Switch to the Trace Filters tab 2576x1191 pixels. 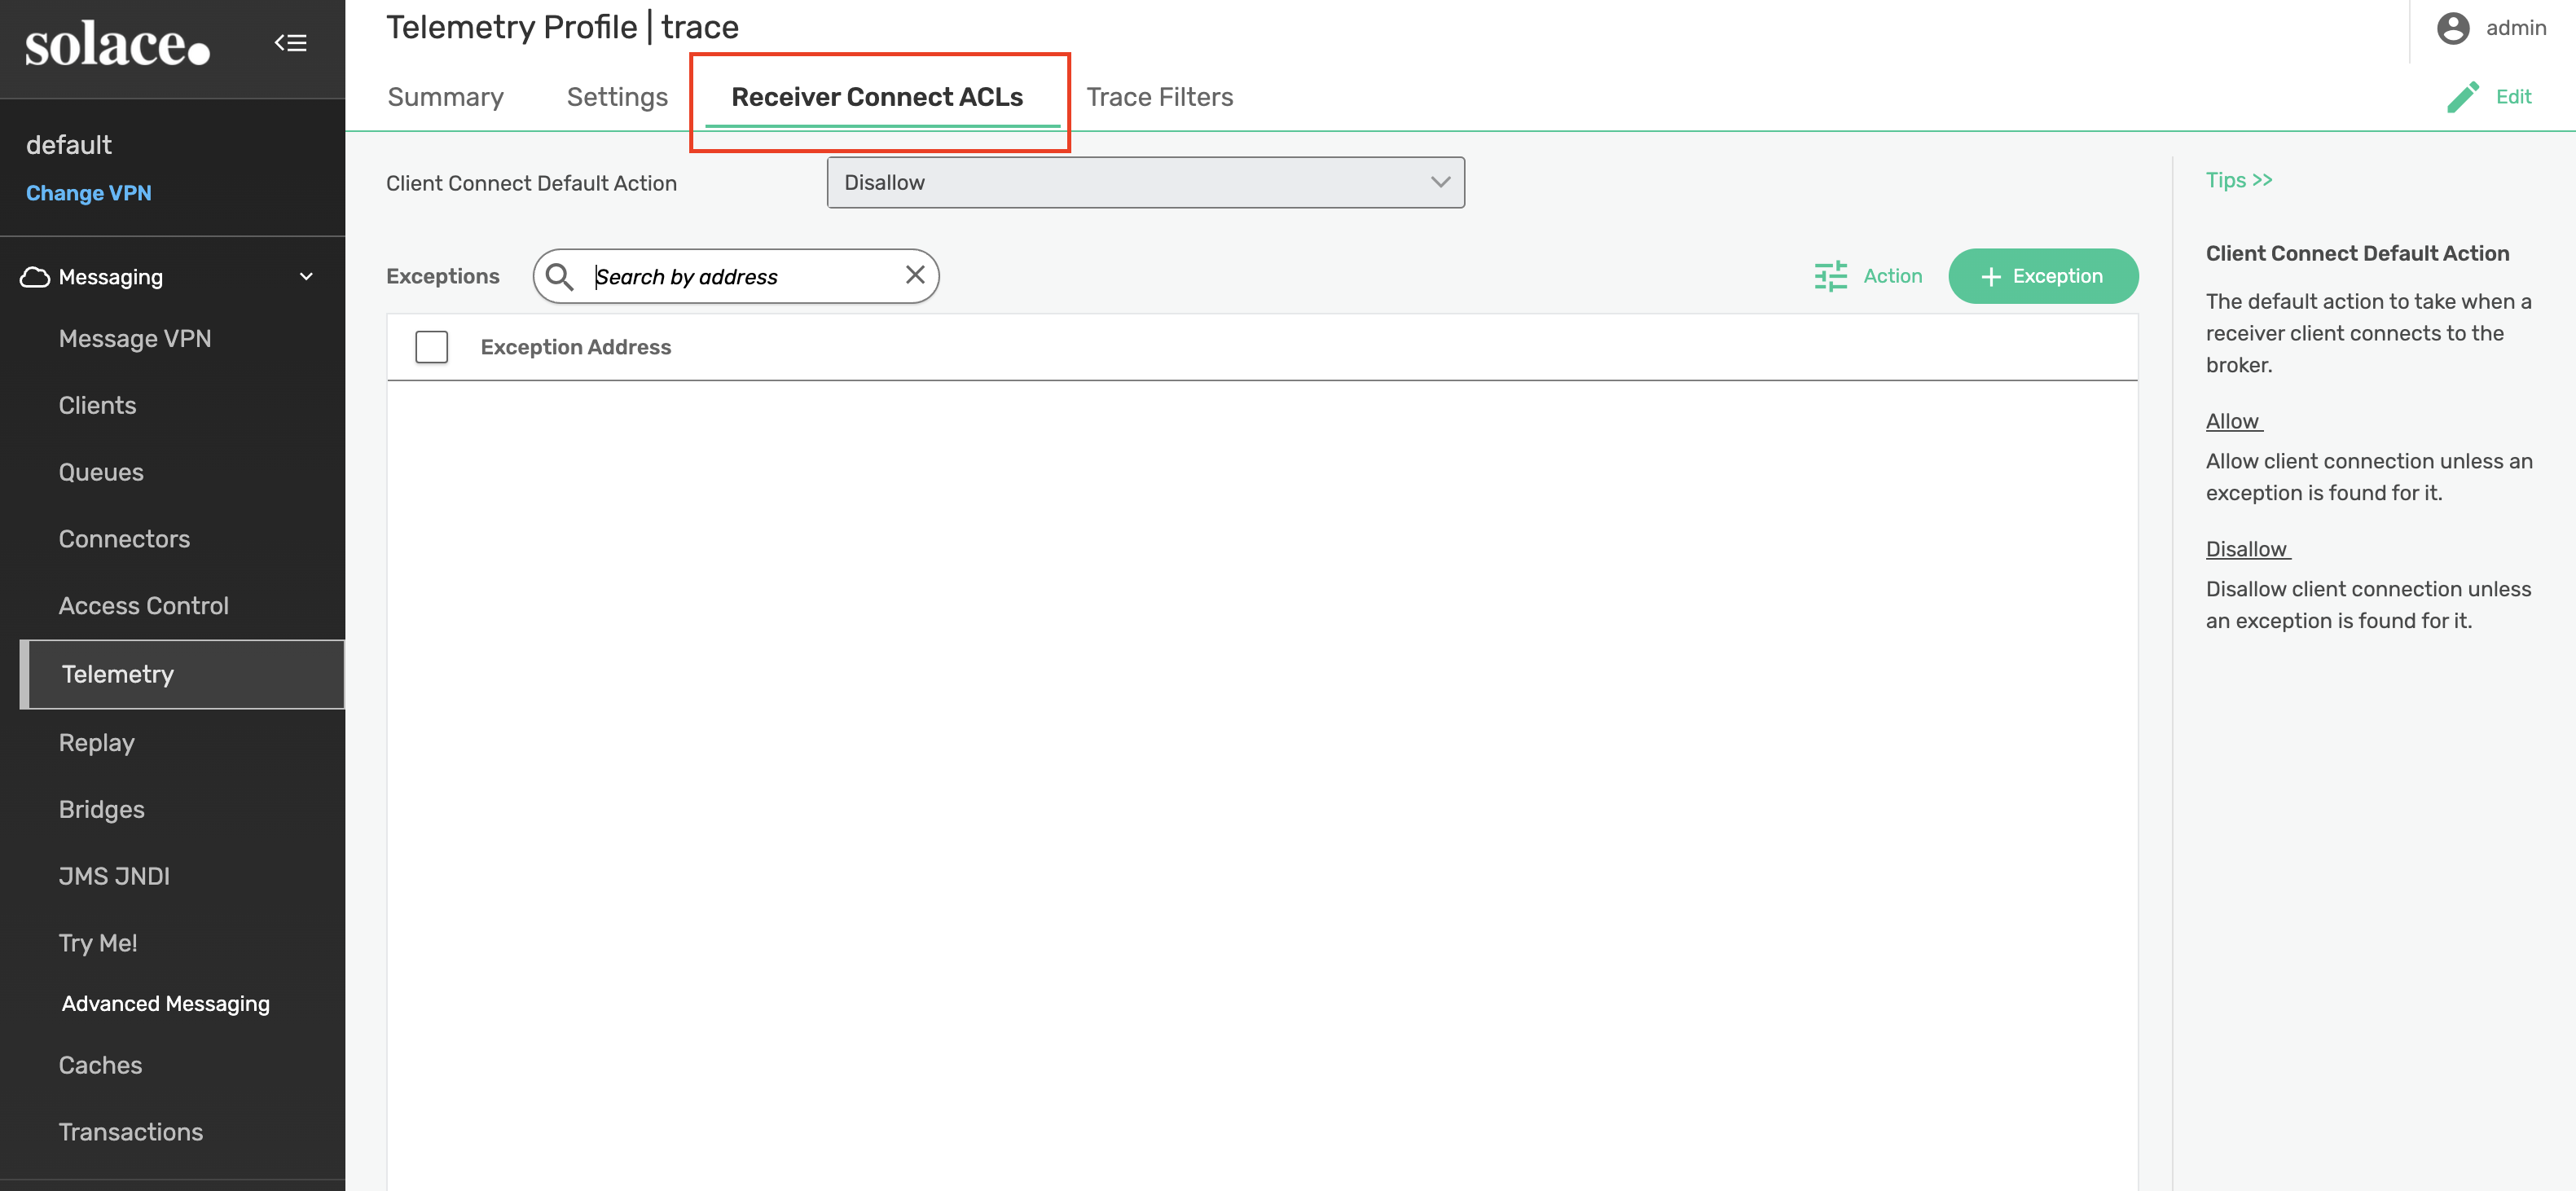[x=1159, y=97]
